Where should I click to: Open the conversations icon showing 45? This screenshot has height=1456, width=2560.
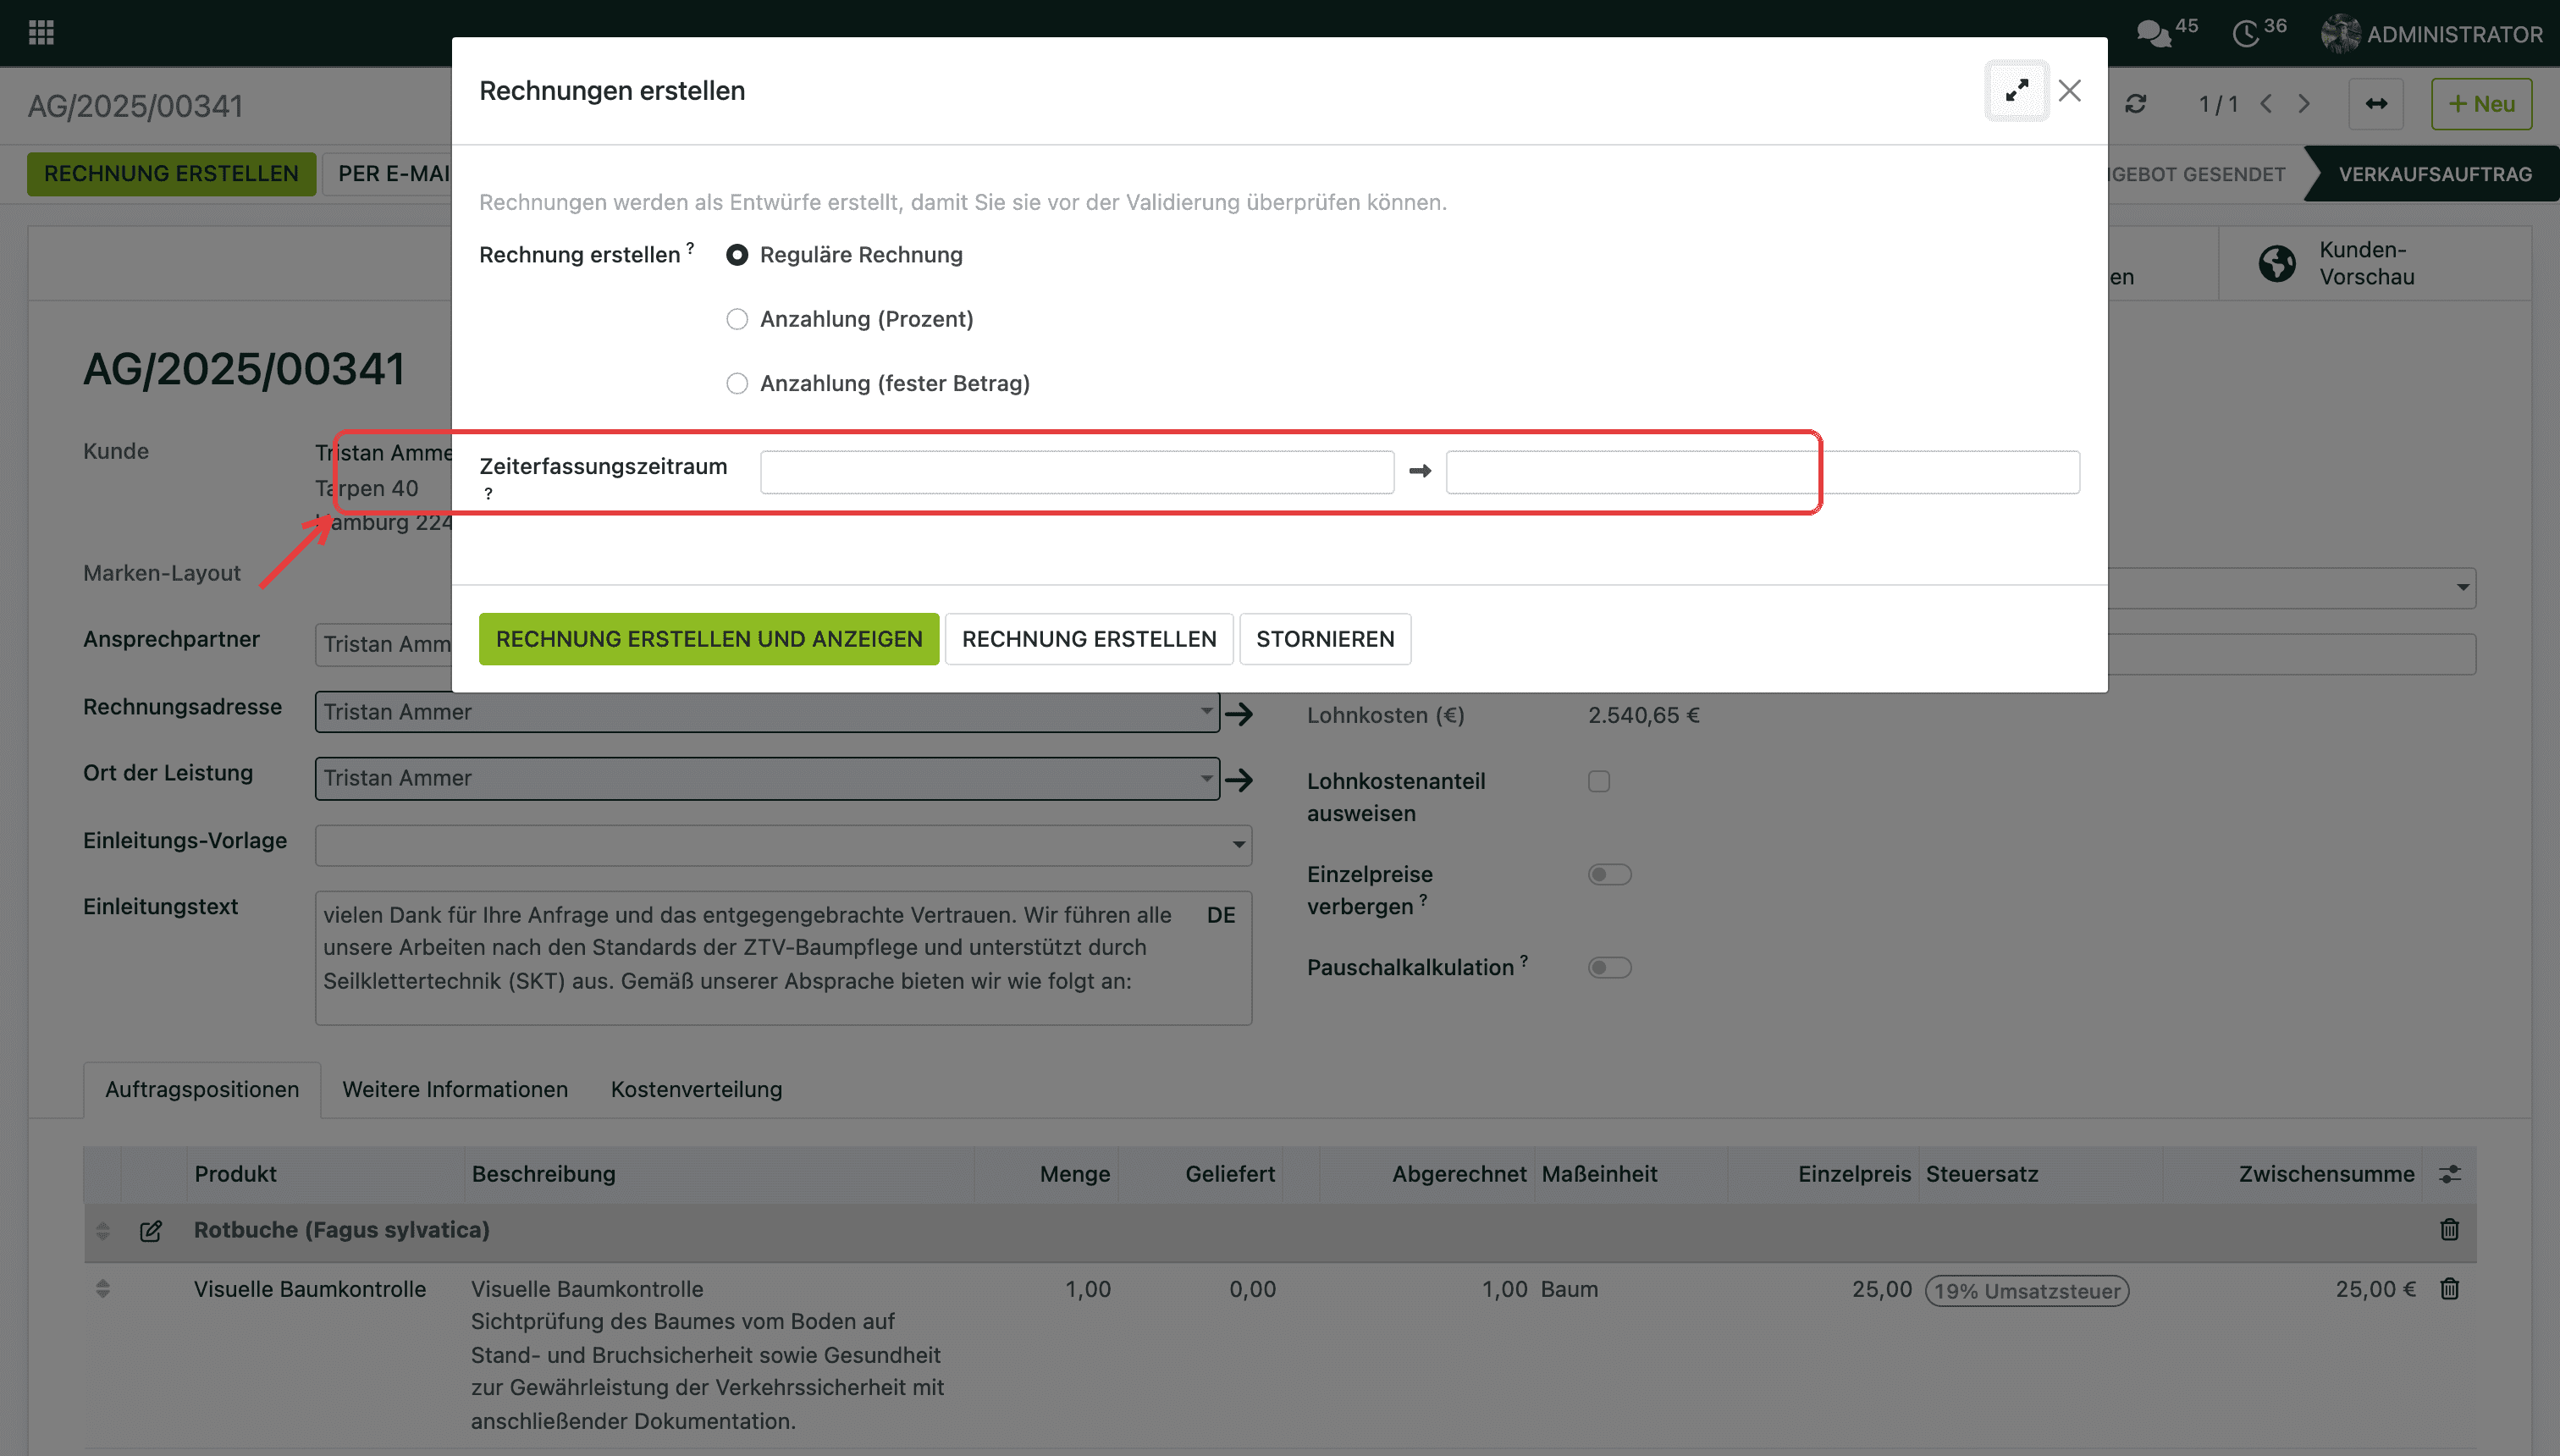coord(2153,34)
